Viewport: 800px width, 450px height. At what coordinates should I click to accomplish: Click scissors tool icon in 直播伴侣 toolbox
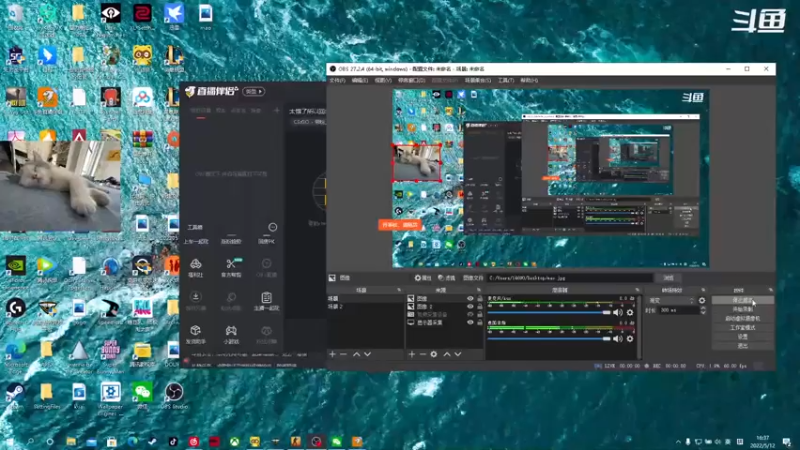pos(231,263)
